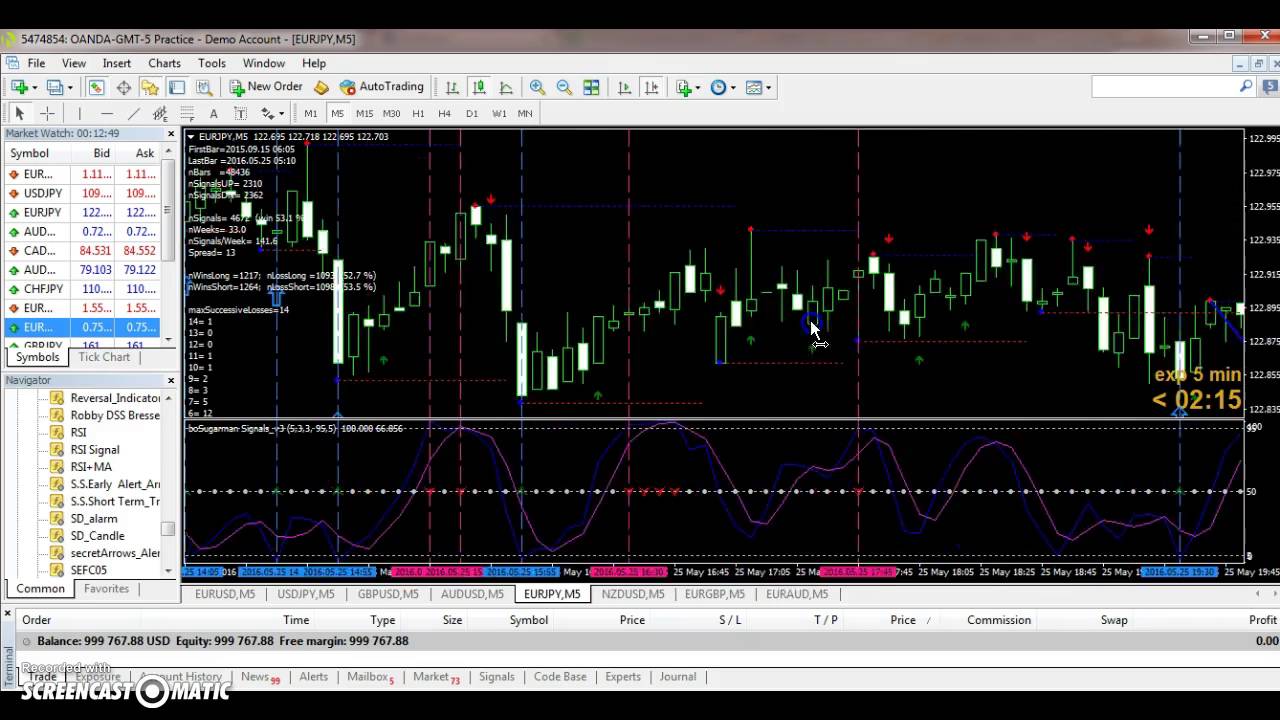Toggle the Terminal window toolbar icon

click(177, 87)
